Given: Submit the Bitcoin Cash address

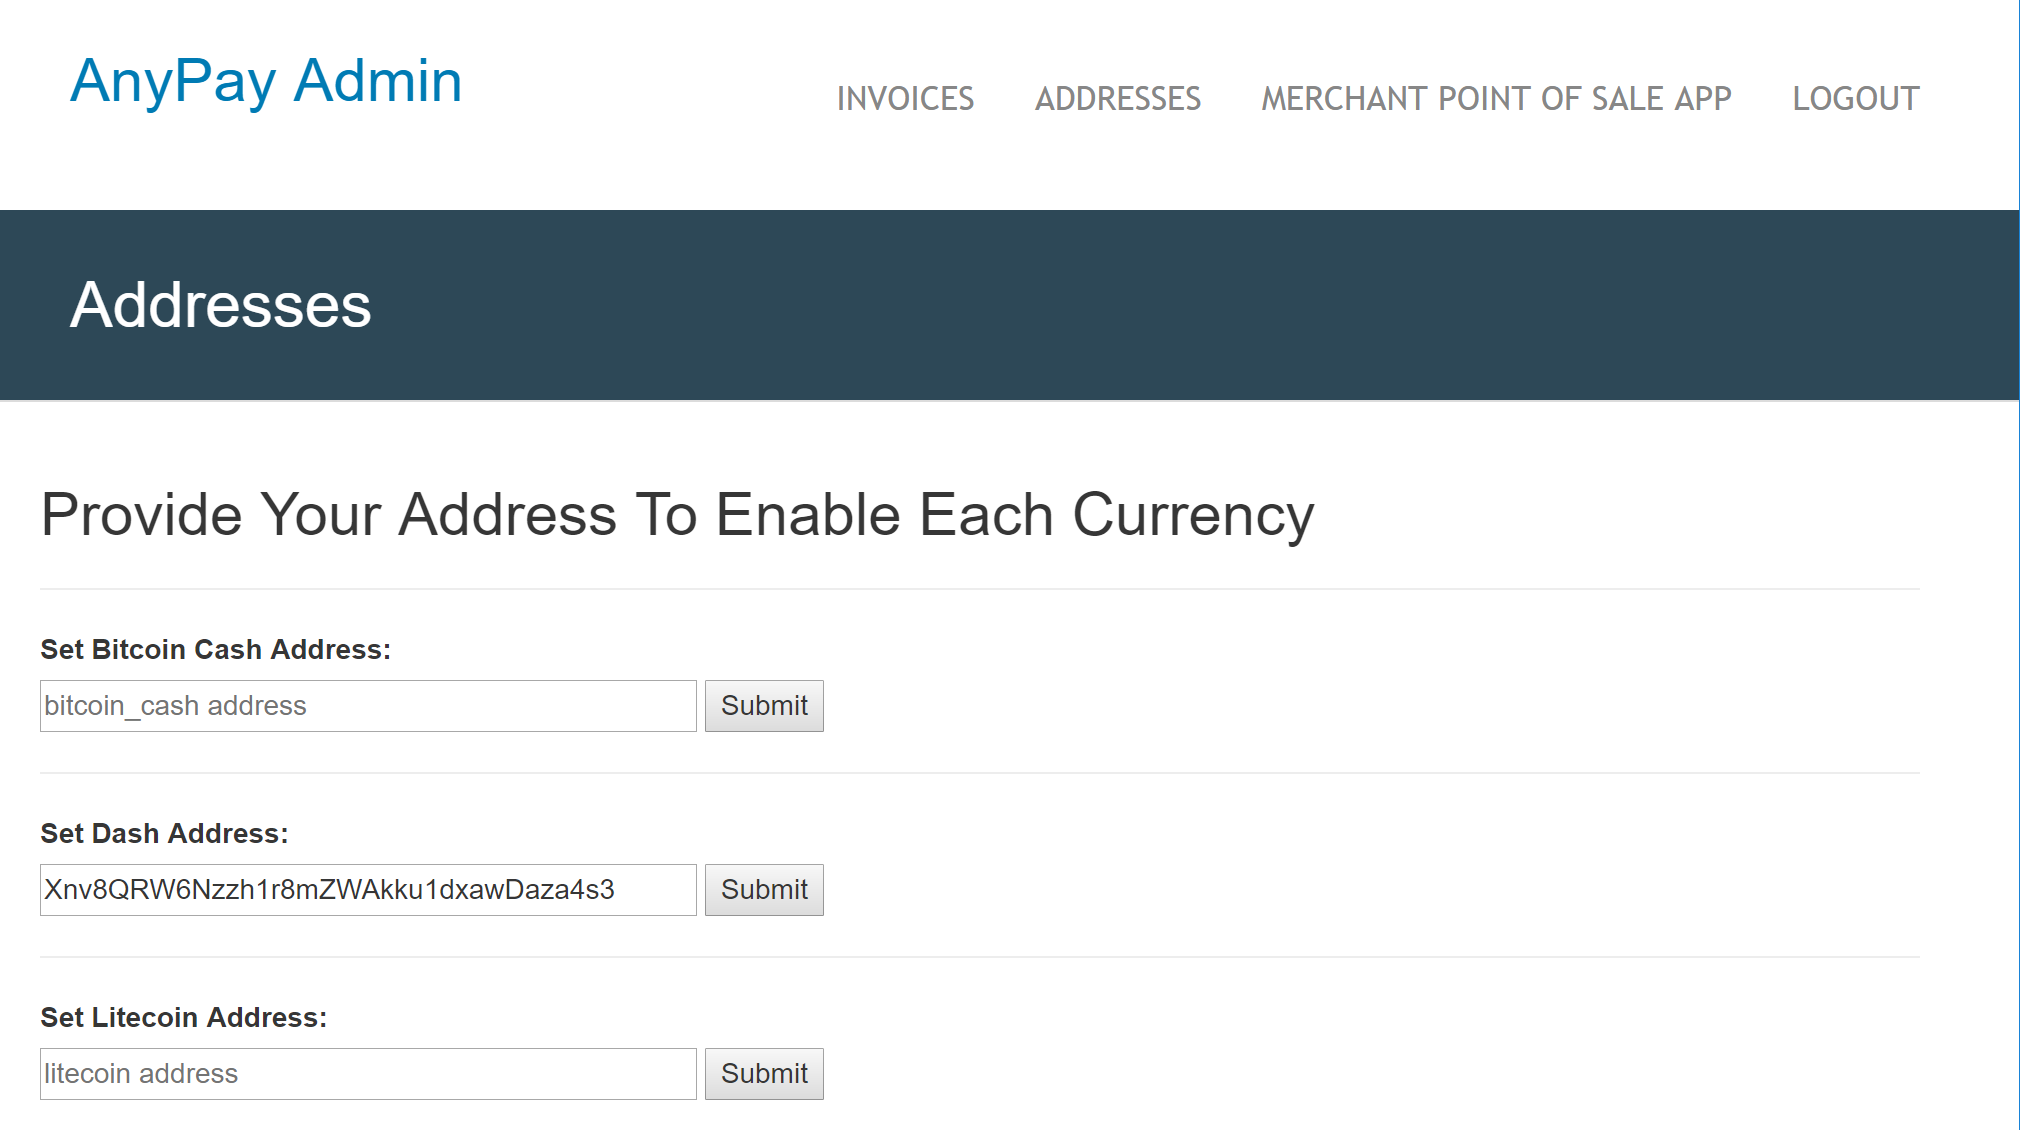Looking at the screenshot, I should pyautogui.click(x=764, y=706).
